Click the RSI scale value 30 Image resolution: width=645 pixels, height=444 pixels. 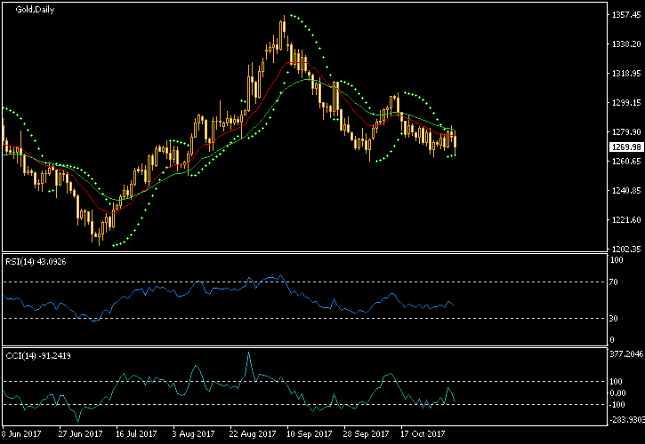pos(614,318)
